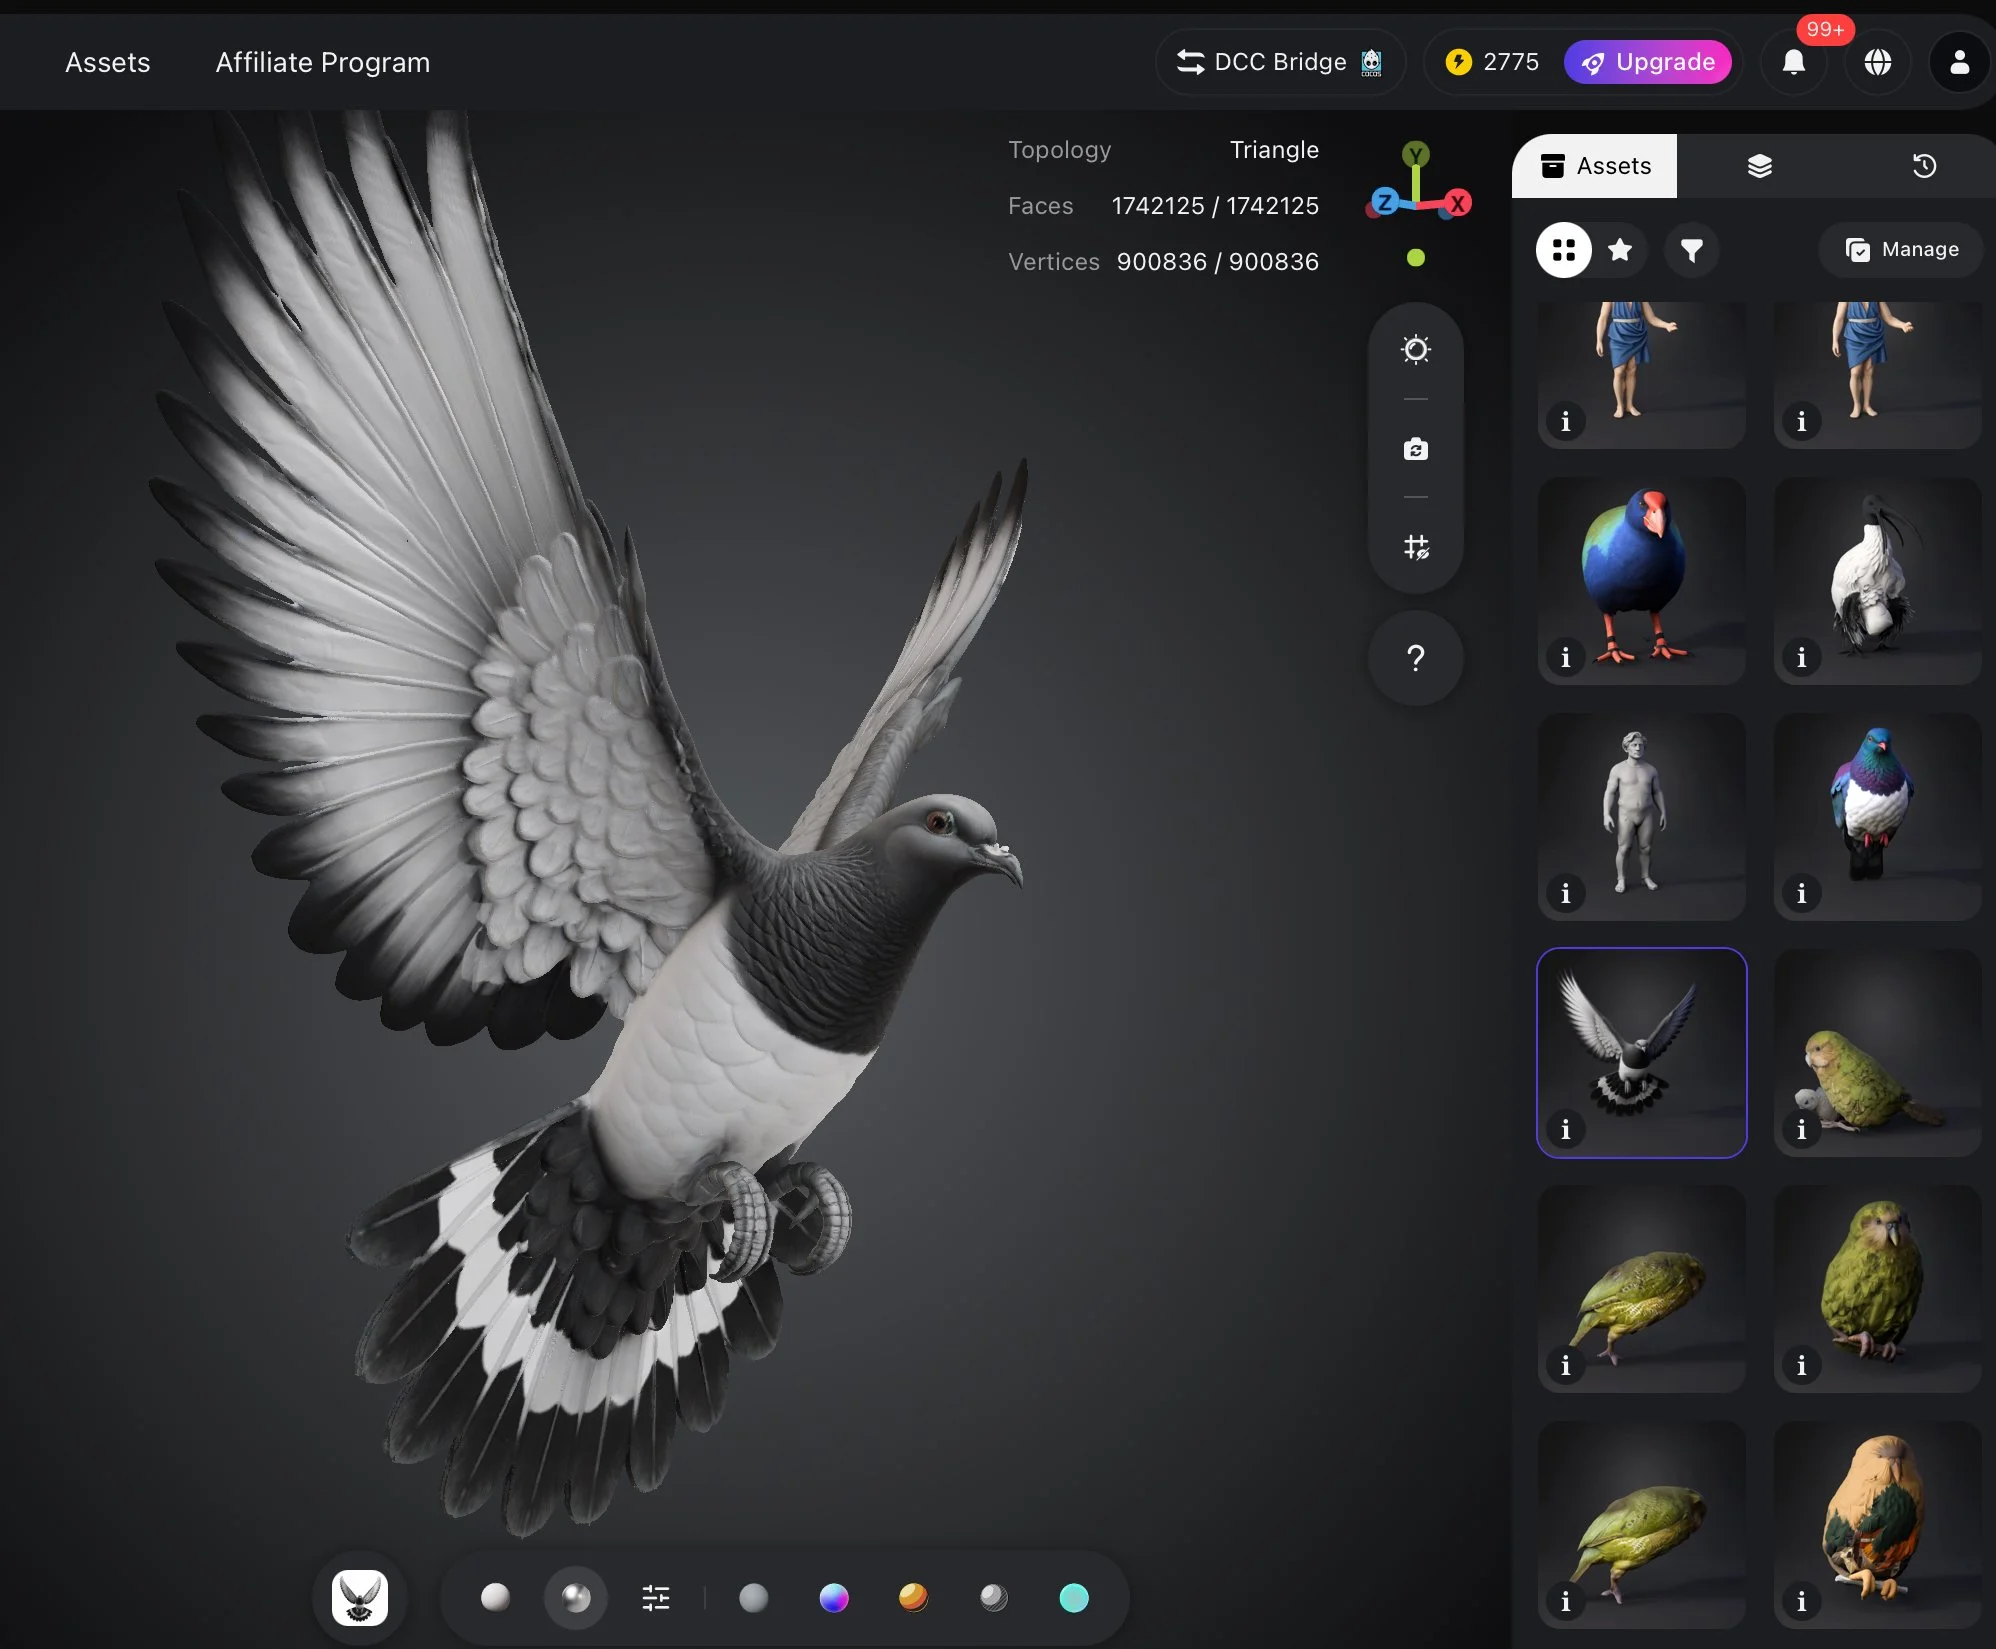Open DCC Bridge
Image resolution: width=1996 pixels, height=1649 pixels.
1280,62
